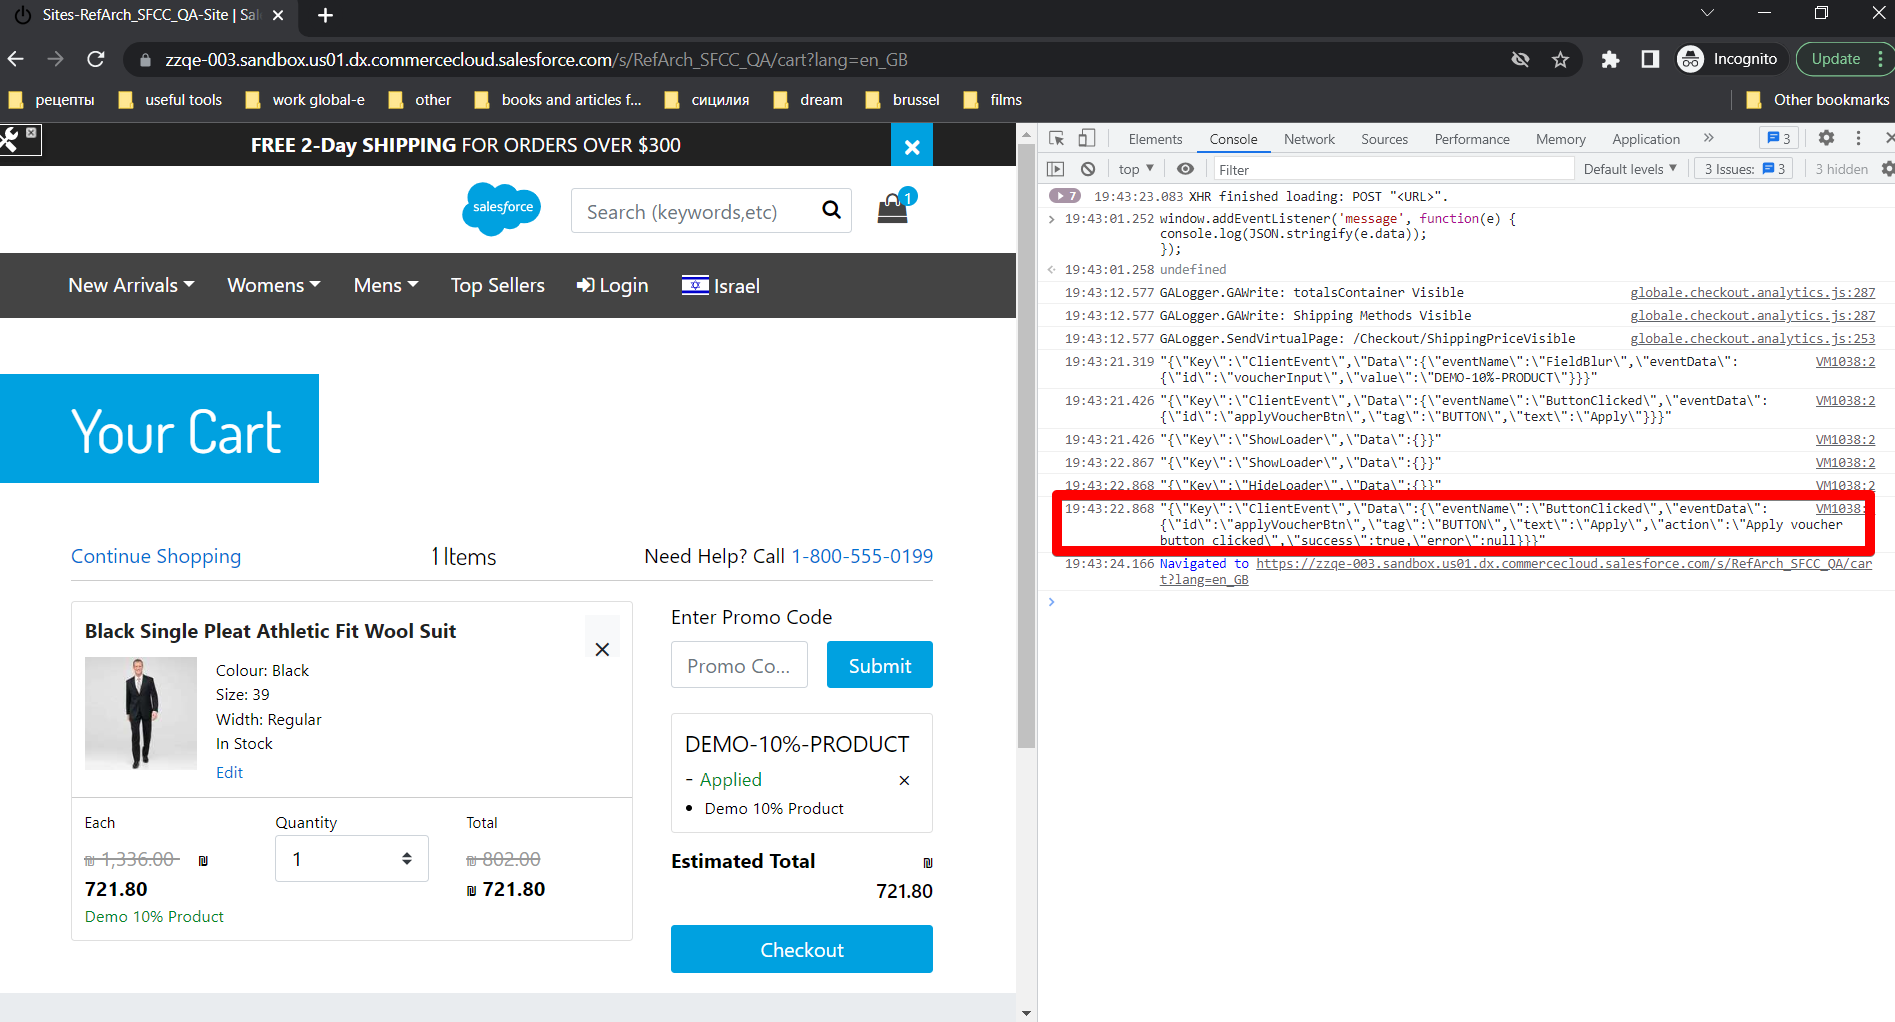Focus the site search keywords field
Image resolution: width=1895 pixels, height=1022 pixels.
click(x=695, y=211)
